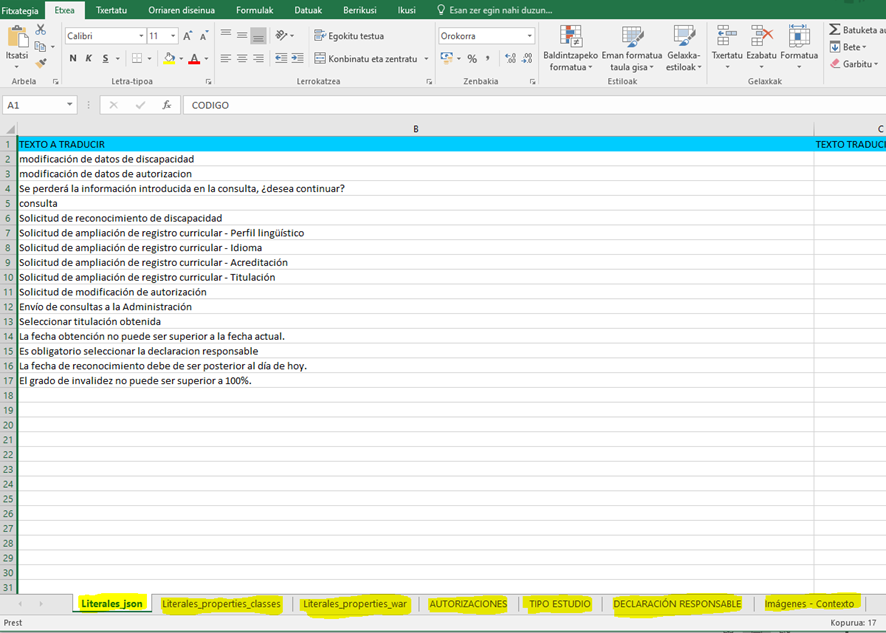This screenshot has height=633, width=886.
Task: Open the Name Box dropdown arrow
Action: pos(70,105)
